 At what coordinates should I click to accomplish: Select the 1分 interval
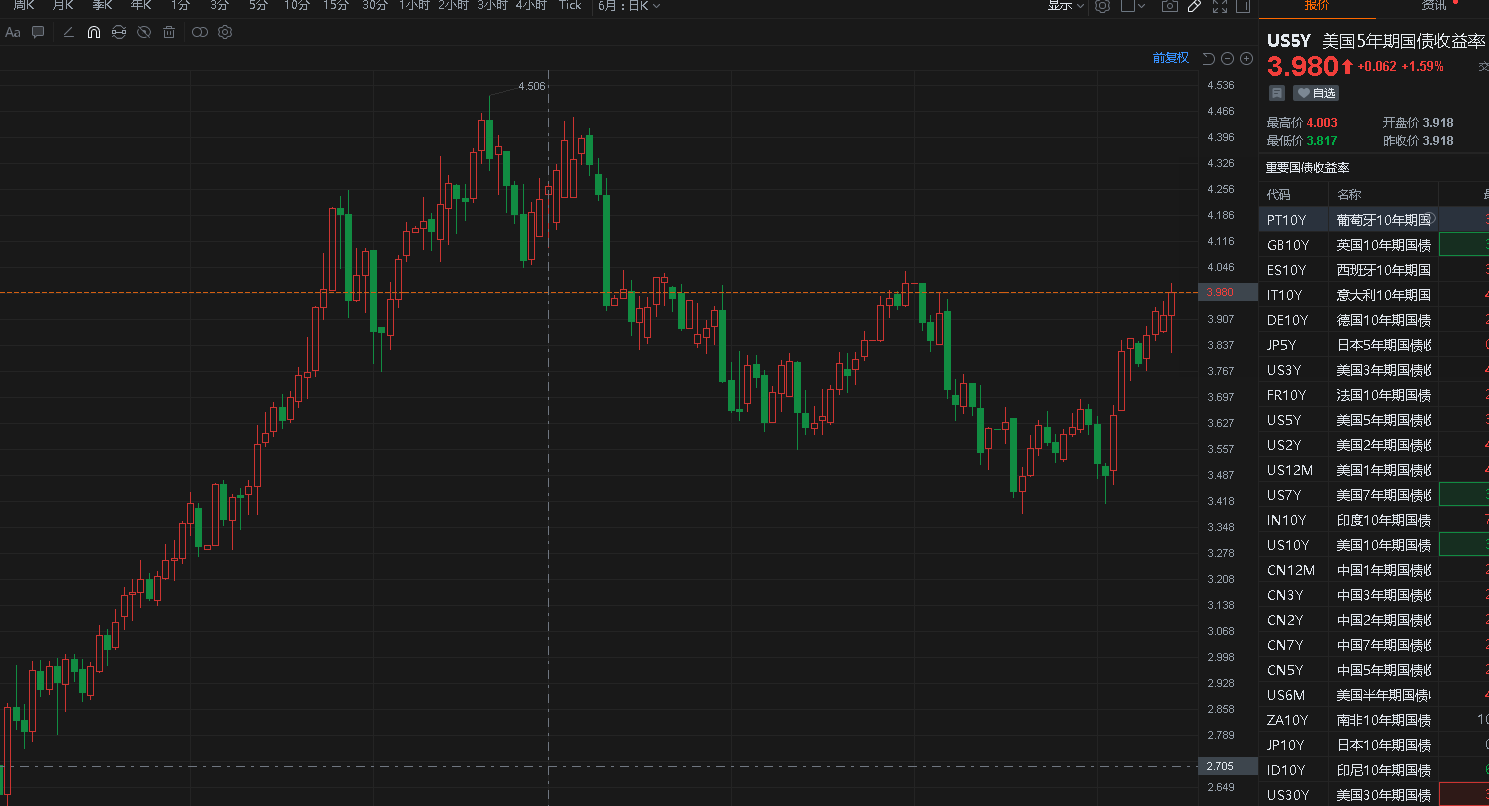pyautogui.click(x=180, y=6)
